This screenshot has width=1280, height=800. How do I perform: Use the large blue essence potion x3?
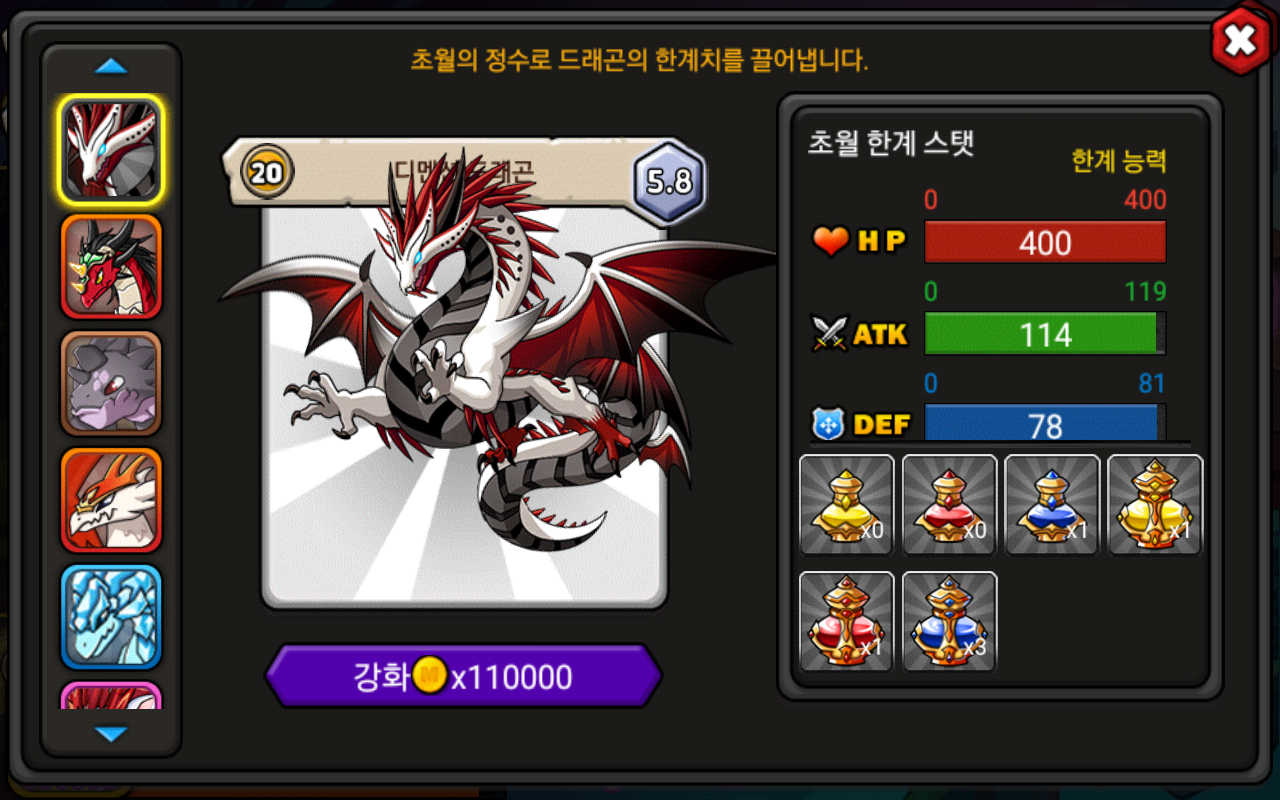[949, 621]
